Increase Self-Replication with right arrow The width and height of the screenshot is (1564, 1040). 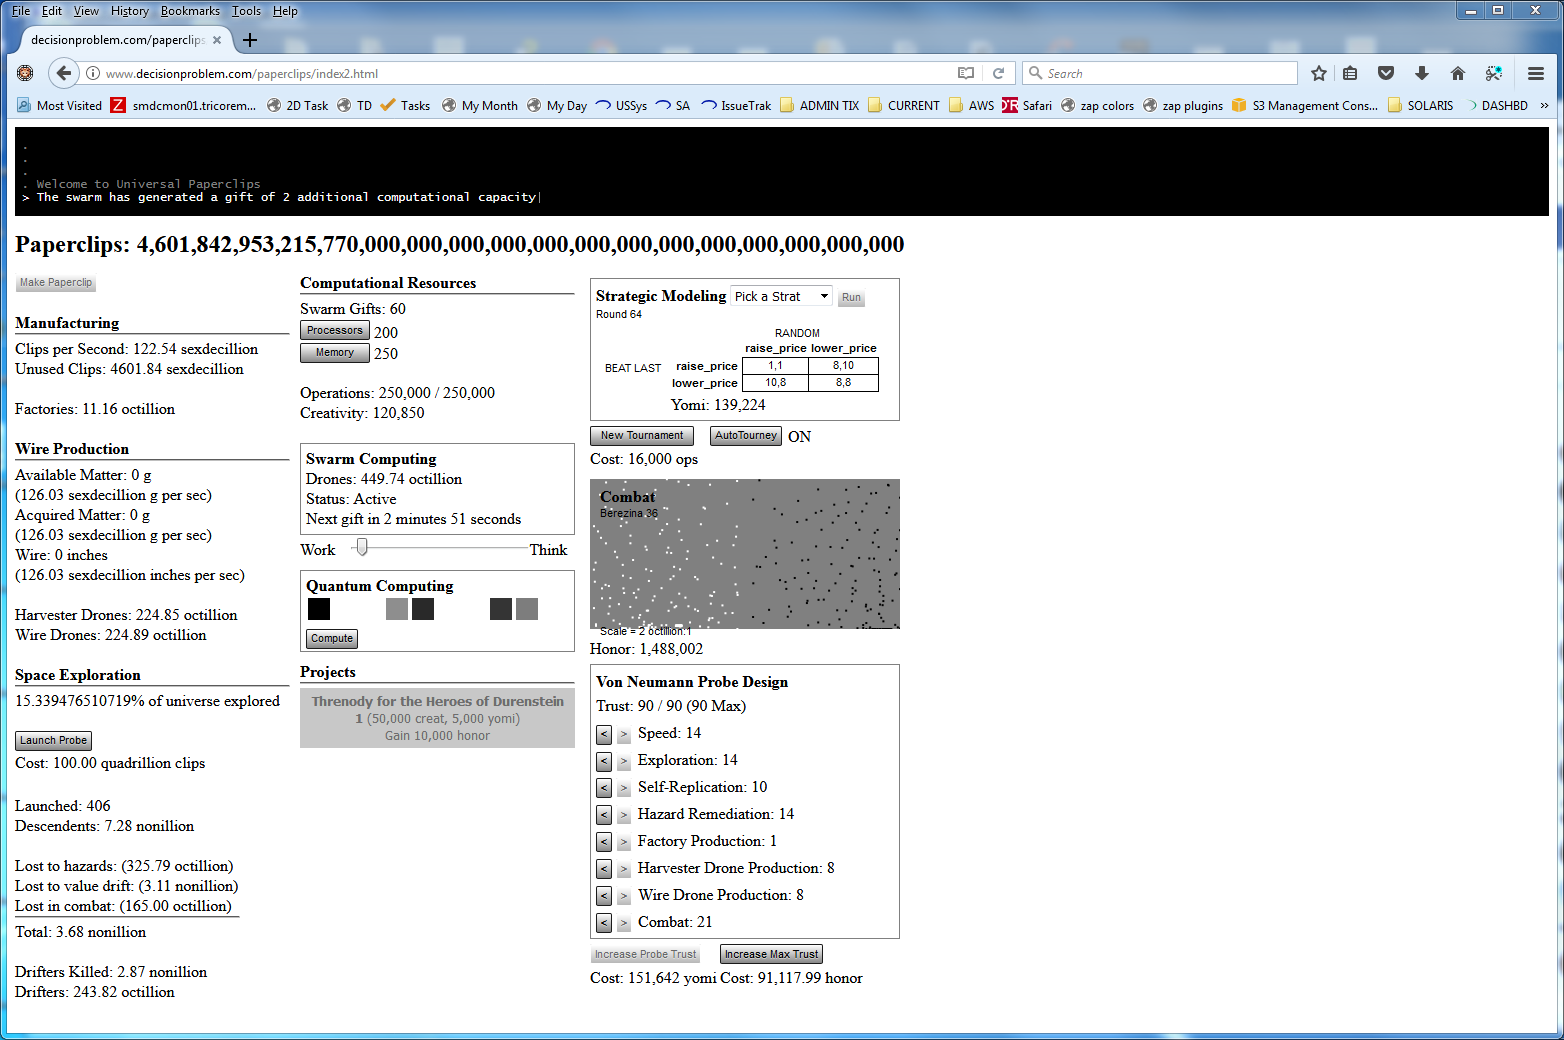(x=623, y=789)
